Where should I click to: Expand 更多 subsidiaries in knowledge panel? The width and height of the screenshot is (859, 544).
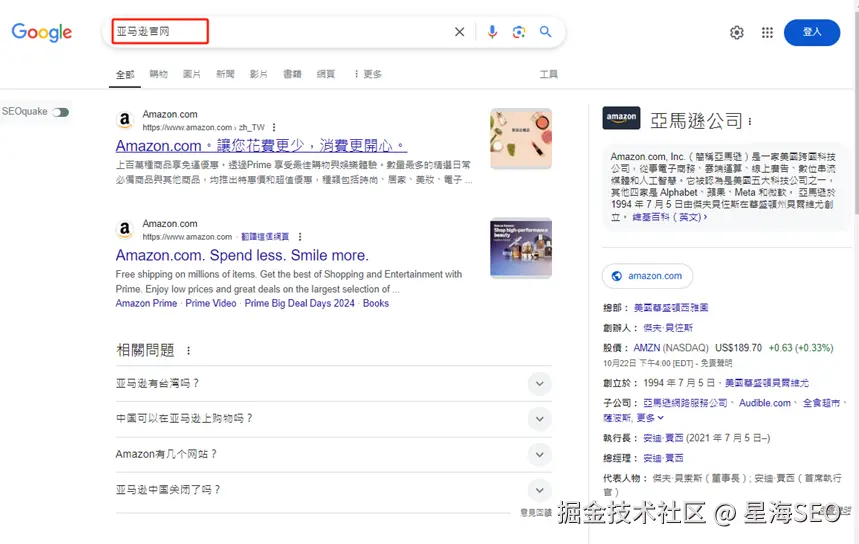pos(650,418)
